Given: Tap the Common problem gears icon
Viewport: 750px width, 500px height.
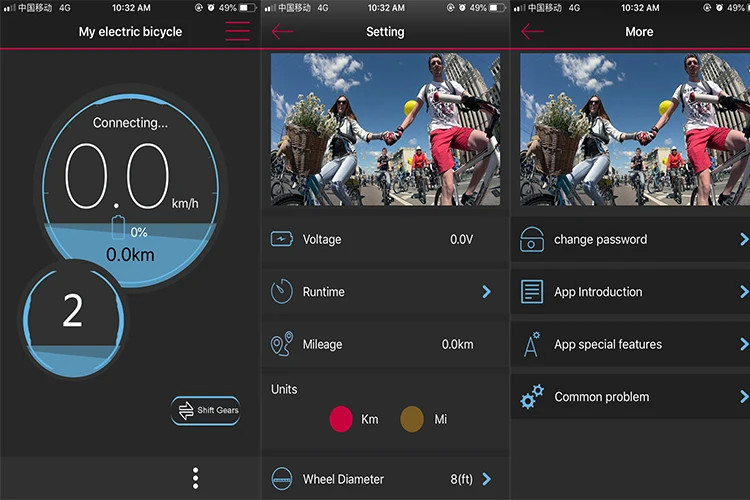Looking at the screenshot, I should 532,397.
